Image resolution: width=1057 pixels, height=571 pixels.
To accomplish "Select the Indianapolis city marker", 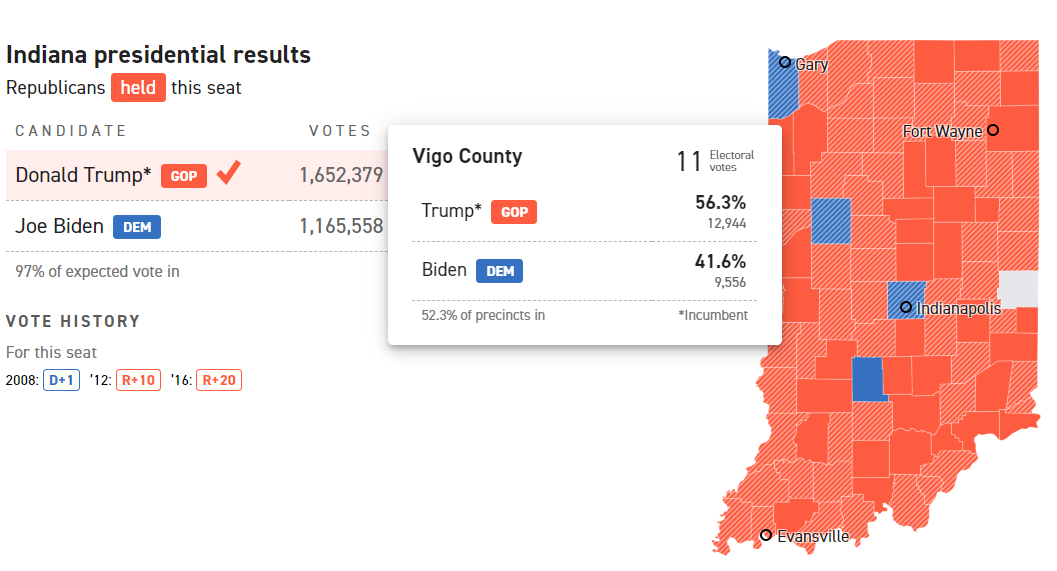I will [905, 307].
